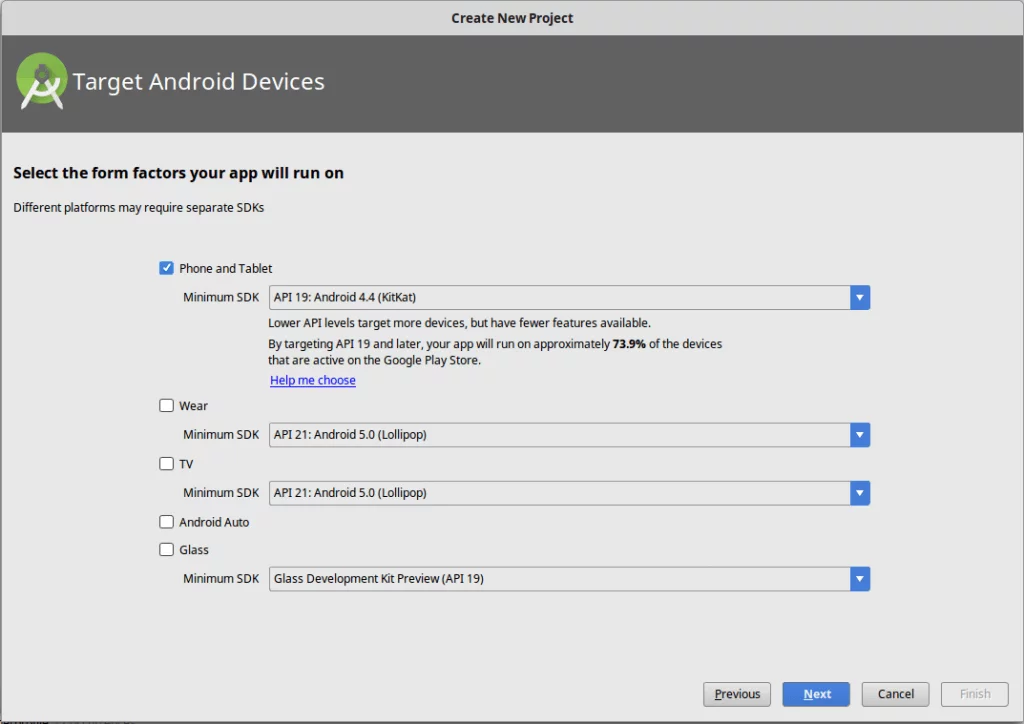Cancel the new project wizard

click(894, 693)
